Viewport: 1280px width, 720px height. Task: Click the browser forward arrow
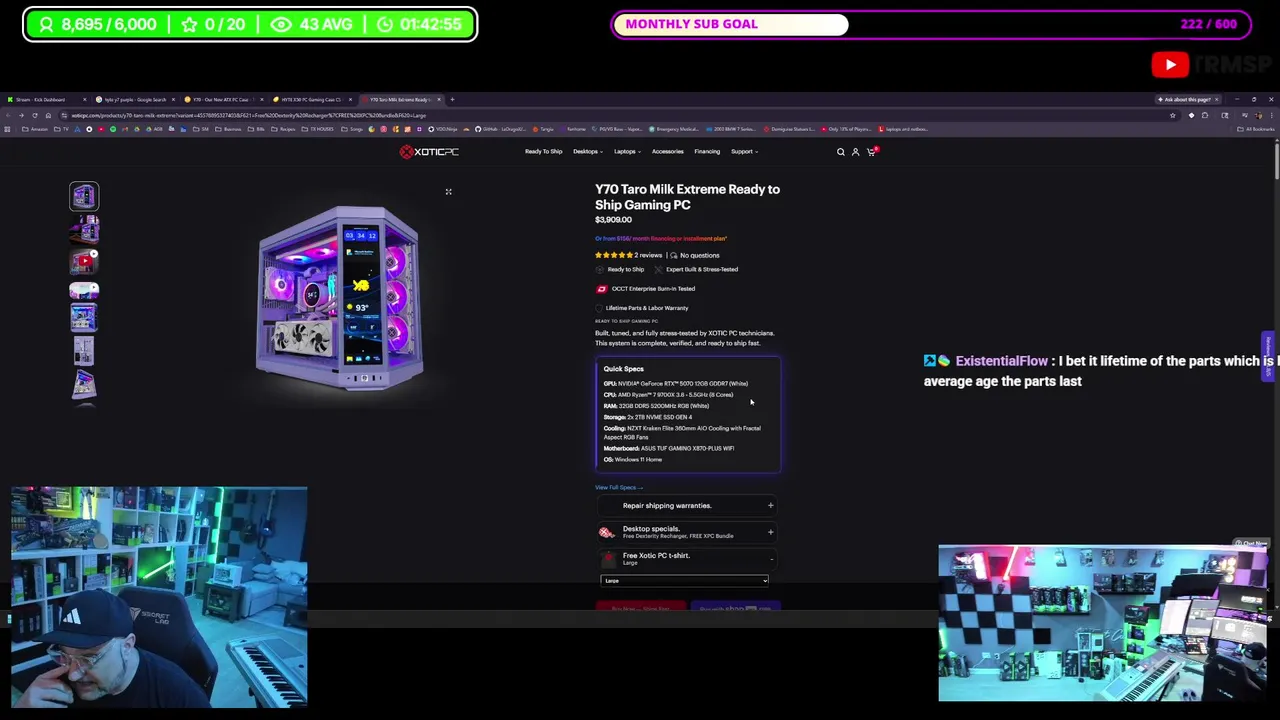click(x=21, y=115)
